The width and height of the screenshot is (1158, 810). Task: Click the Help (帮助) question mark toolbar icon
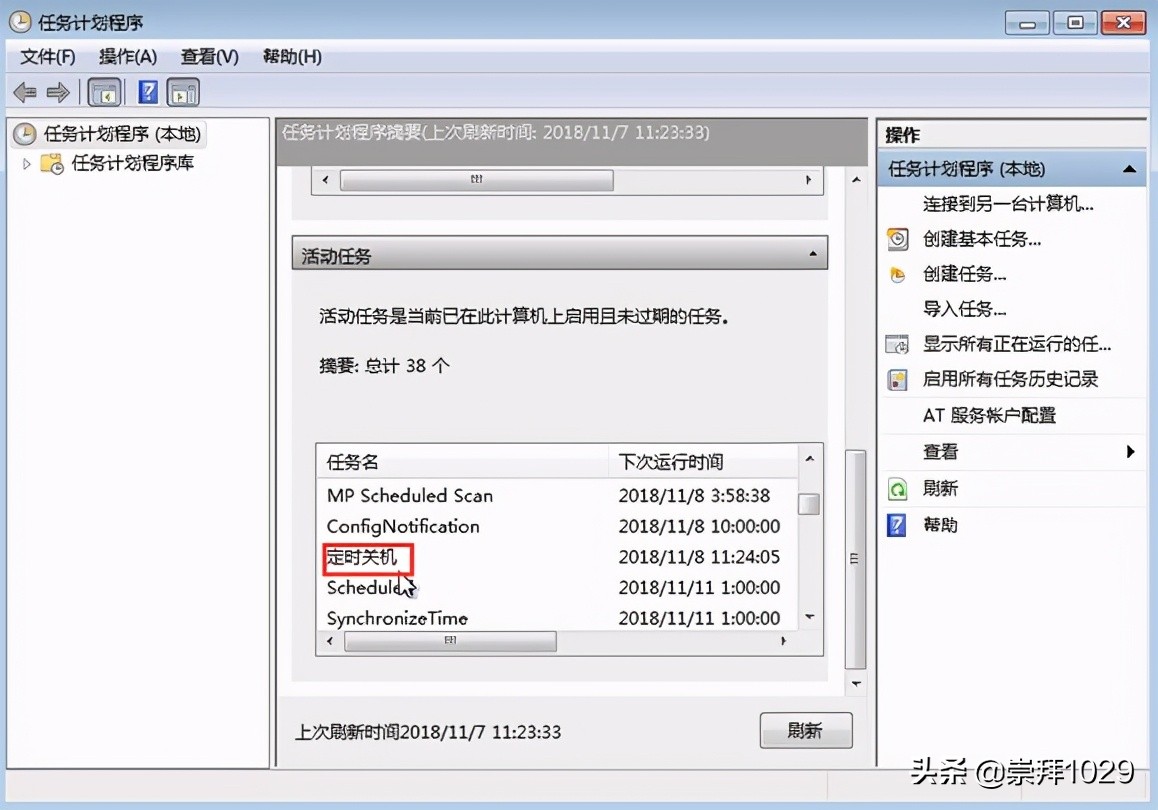pos(146,91)
